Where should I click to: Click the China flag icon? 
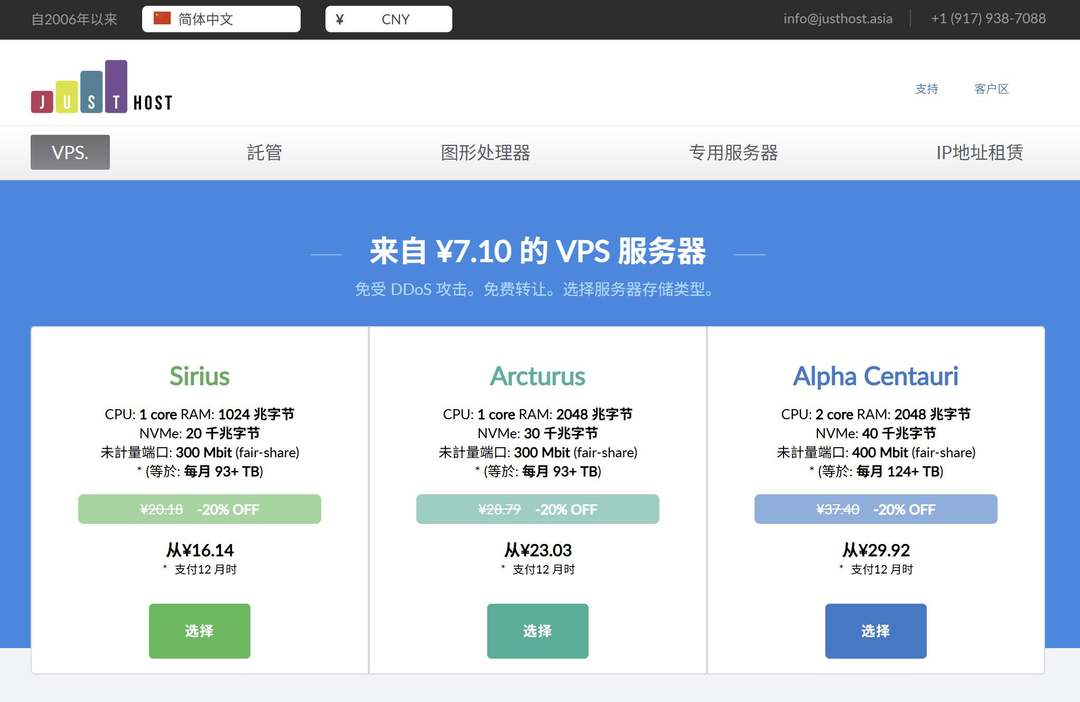(x=162, y=19)
